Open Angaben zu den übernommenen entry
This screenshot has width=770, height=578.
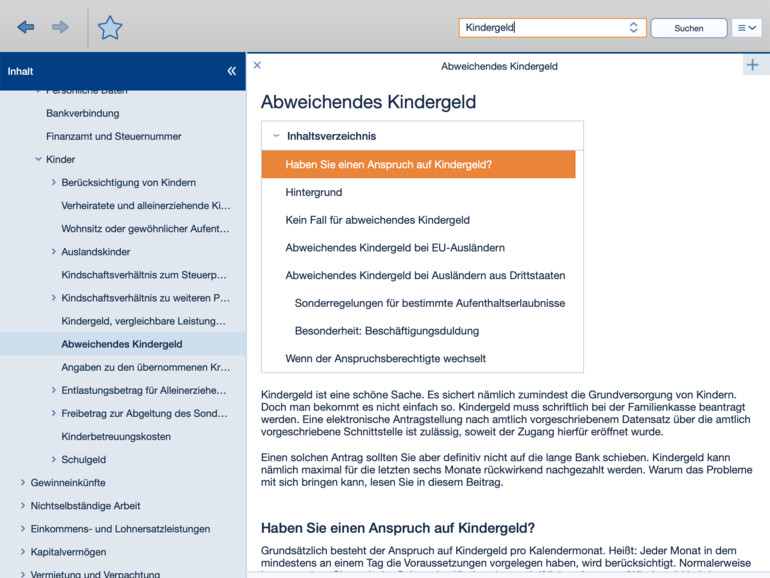[146, 367]
